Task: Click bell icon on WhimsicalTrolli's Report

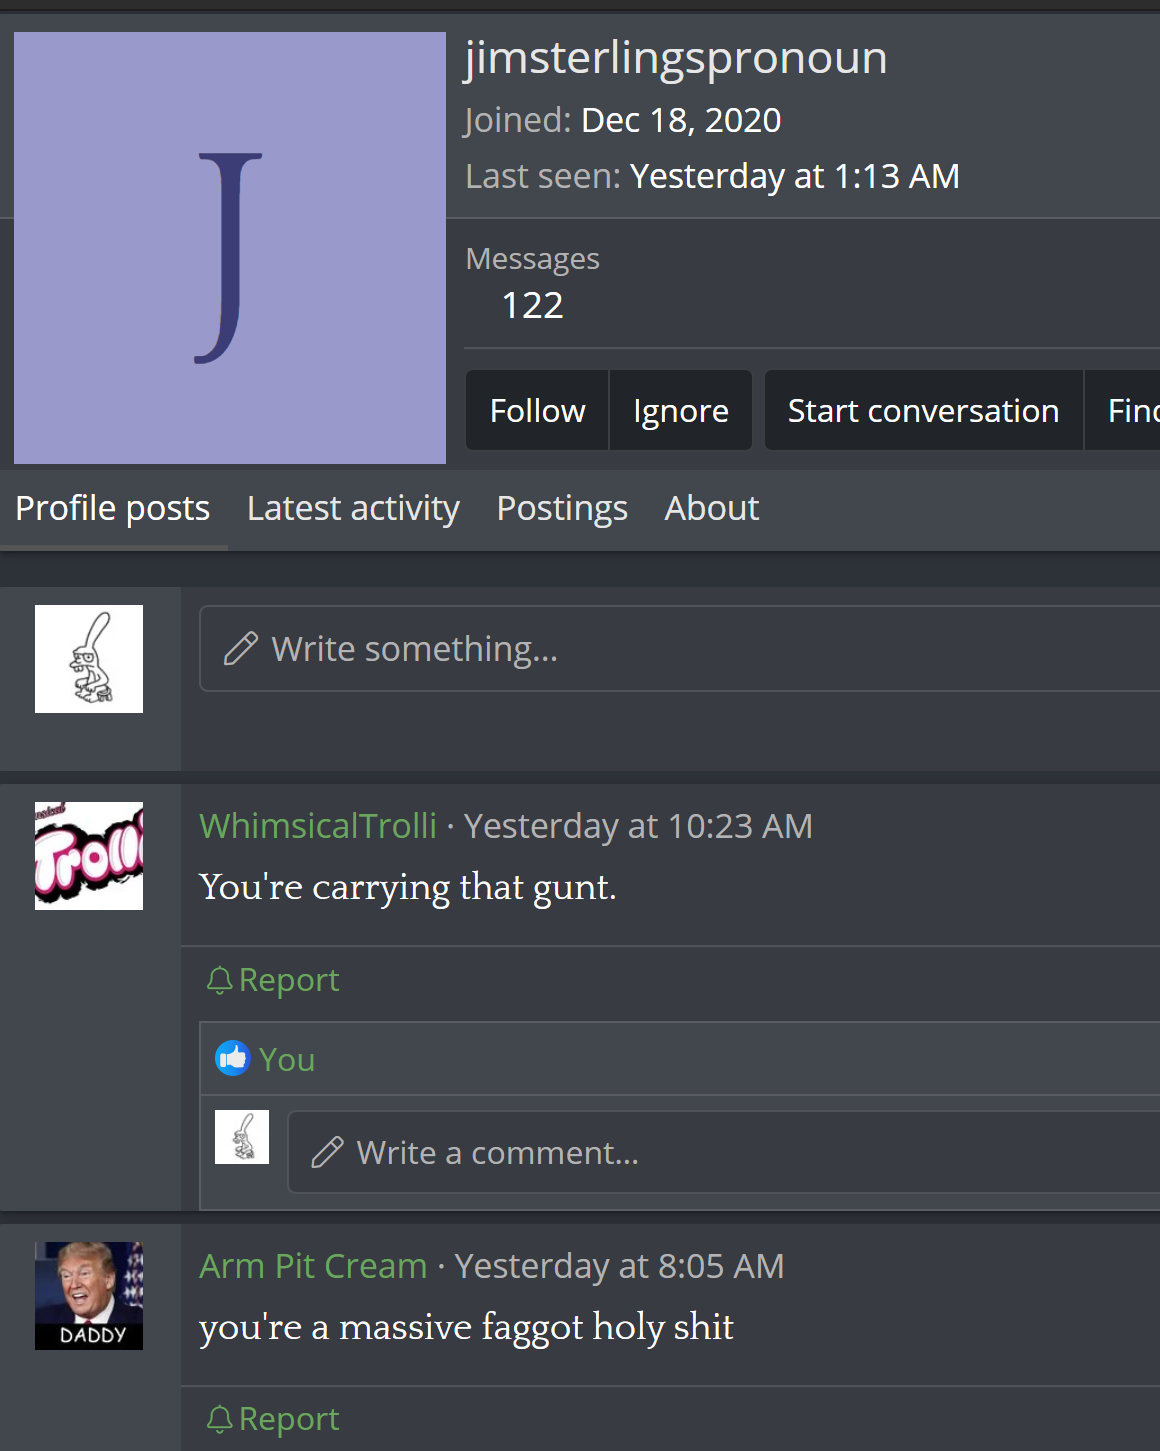Action: click(220, 980)
